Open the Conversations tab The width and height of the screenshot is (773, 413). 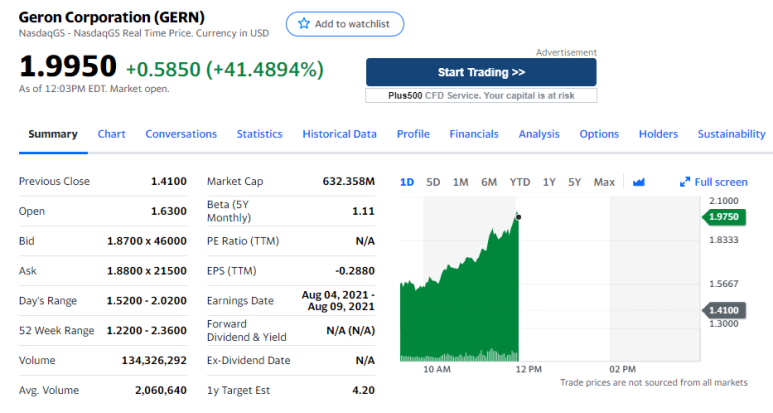[x=181, y=134]
